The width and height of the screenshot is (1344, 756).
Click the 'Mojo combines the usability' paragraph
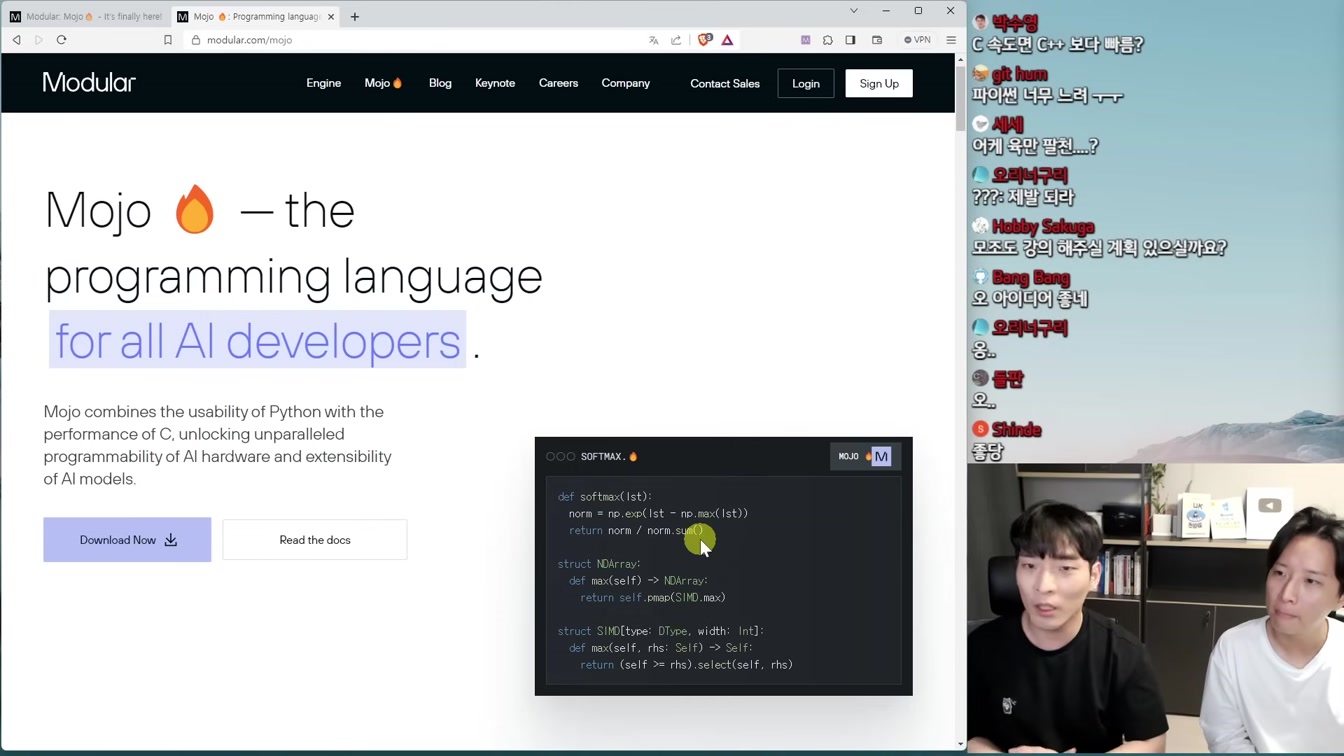tap(218, 445)
